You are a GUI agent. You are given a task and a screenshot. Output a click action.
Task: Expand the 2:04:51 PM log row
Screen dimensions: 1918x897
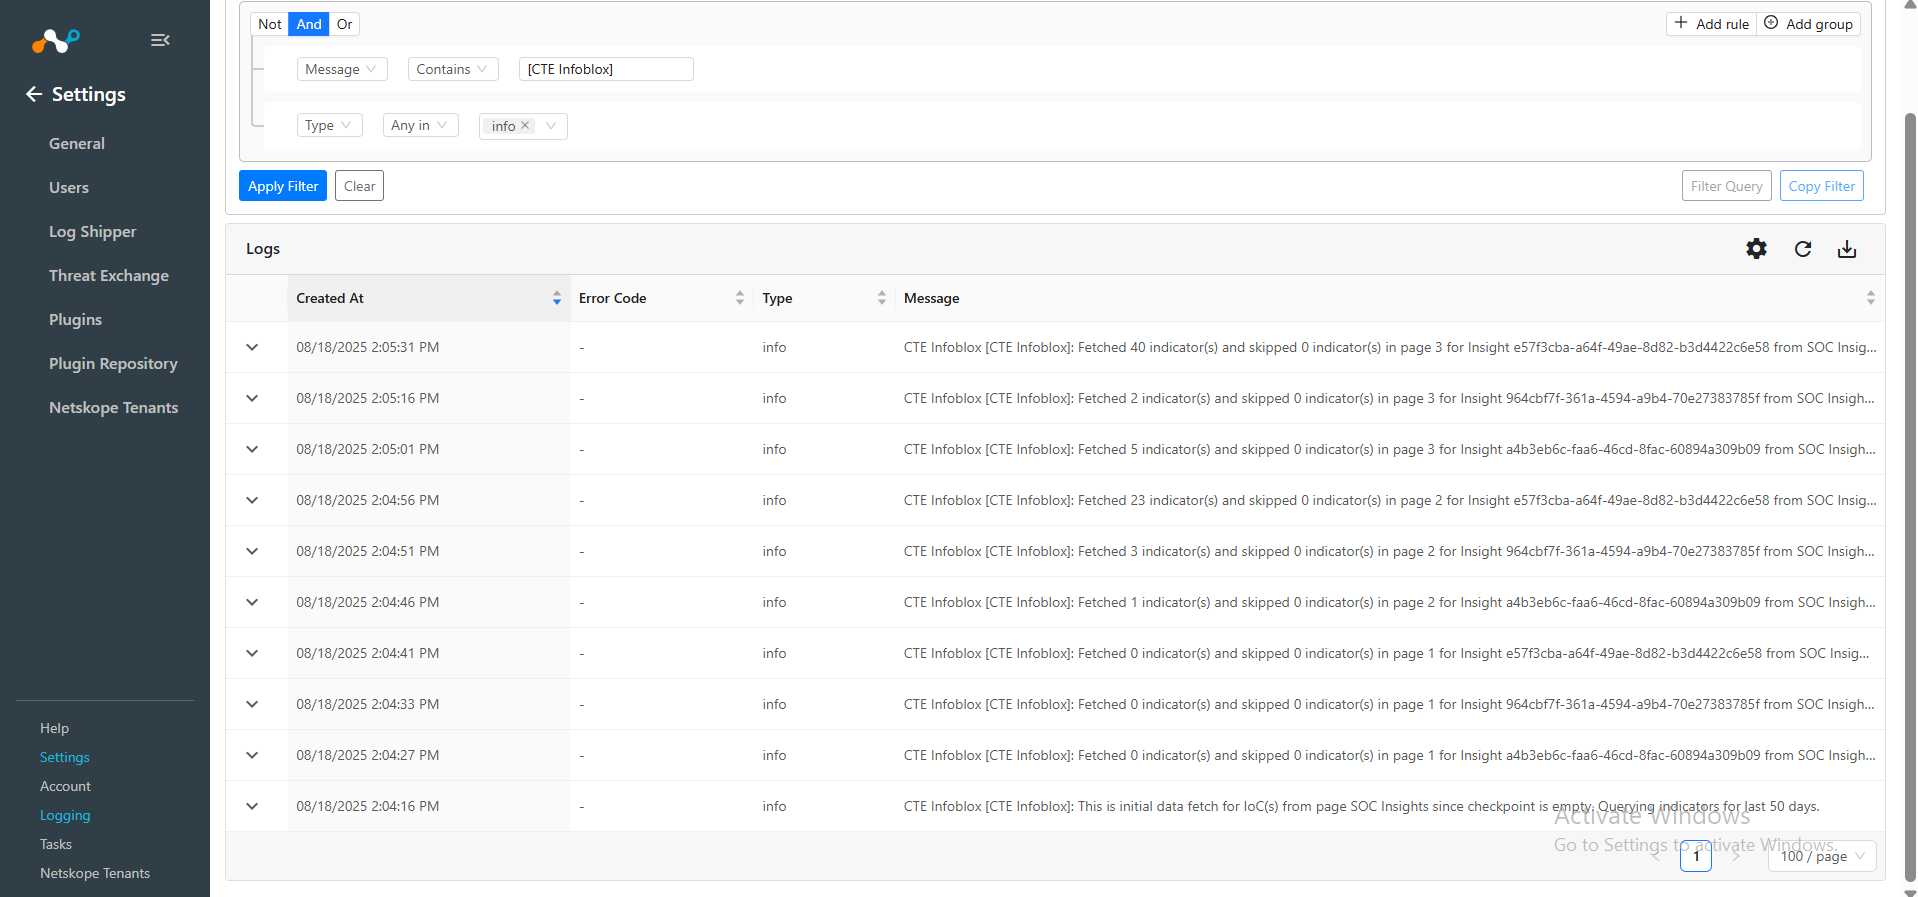(252, 551)
